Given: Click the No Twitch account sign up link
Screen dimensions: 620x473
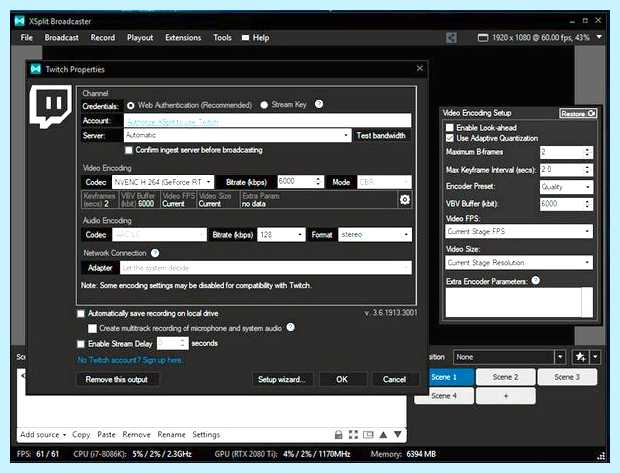Looking at the screenshot, I should (x=130, y=360).
